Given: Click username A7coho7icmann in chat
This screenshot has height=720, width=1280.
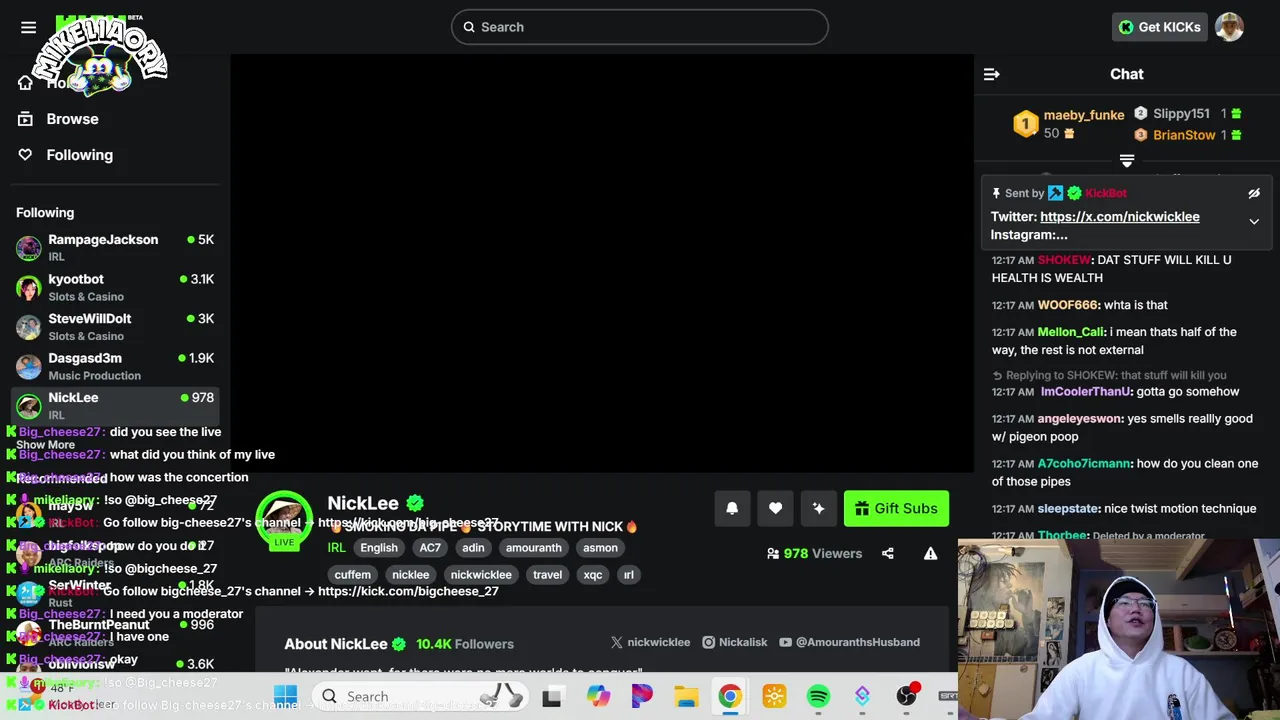Looking at the screenshot, I should (1084, 464).
